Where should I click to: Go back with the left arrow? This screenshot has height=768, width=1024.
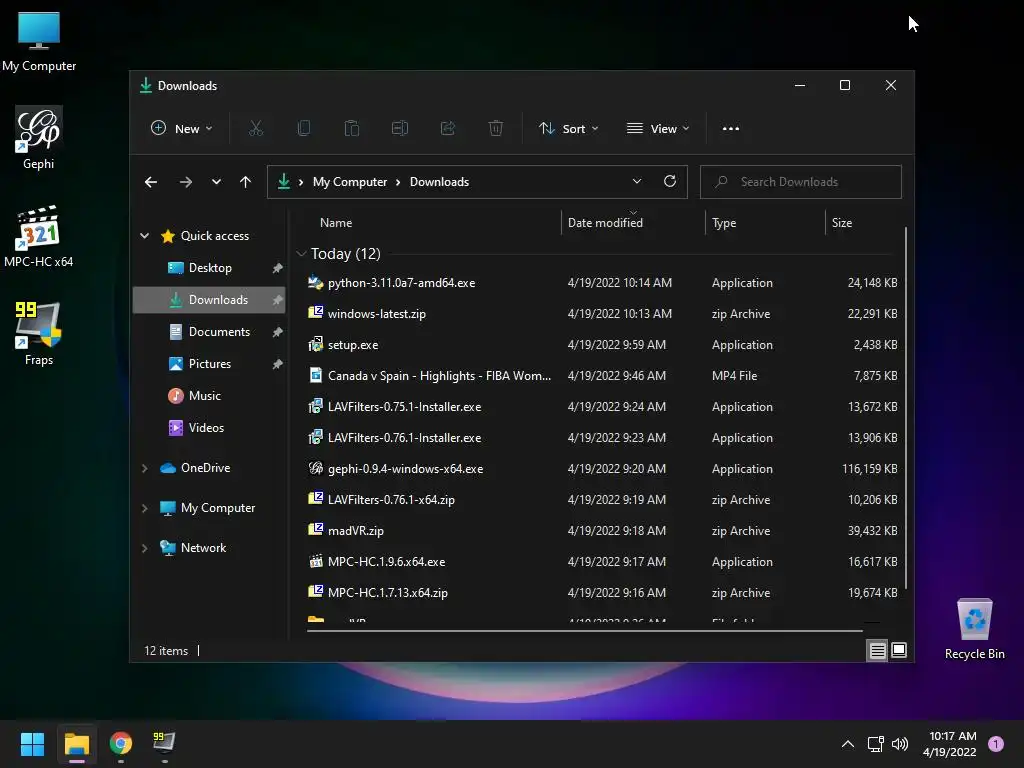(151, 182)
